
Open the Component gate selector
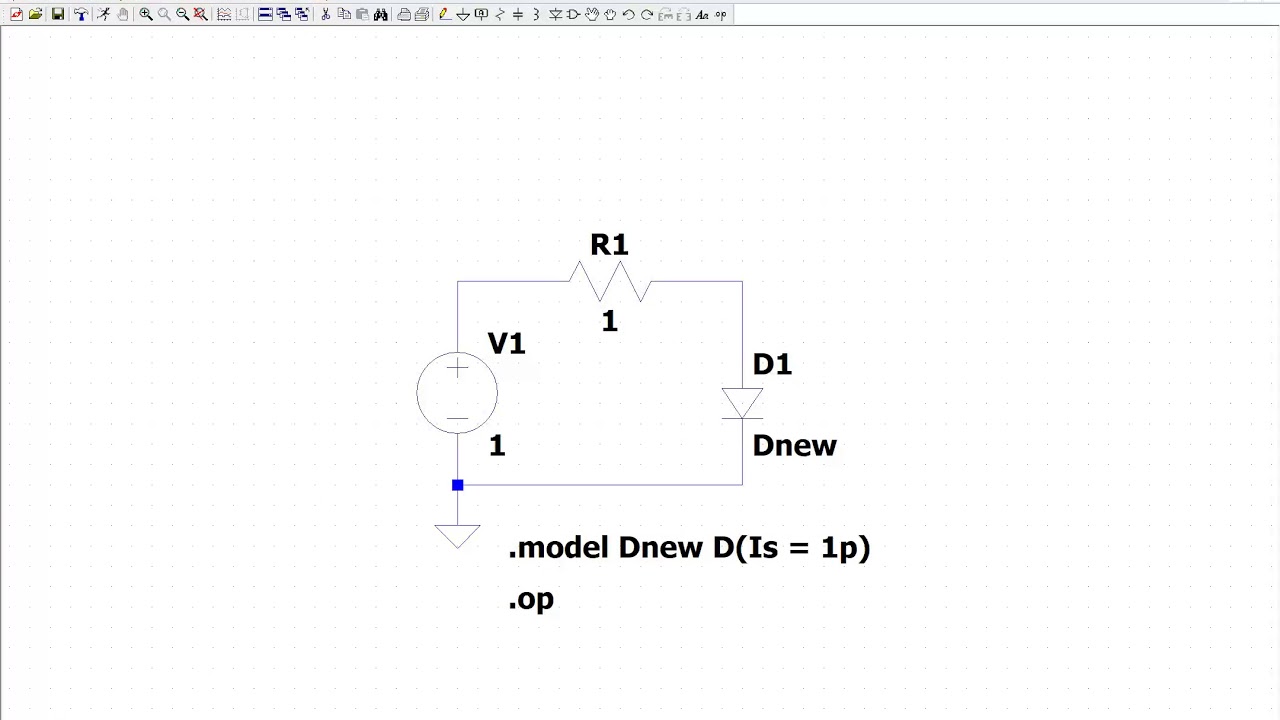(x=574, y=14)
